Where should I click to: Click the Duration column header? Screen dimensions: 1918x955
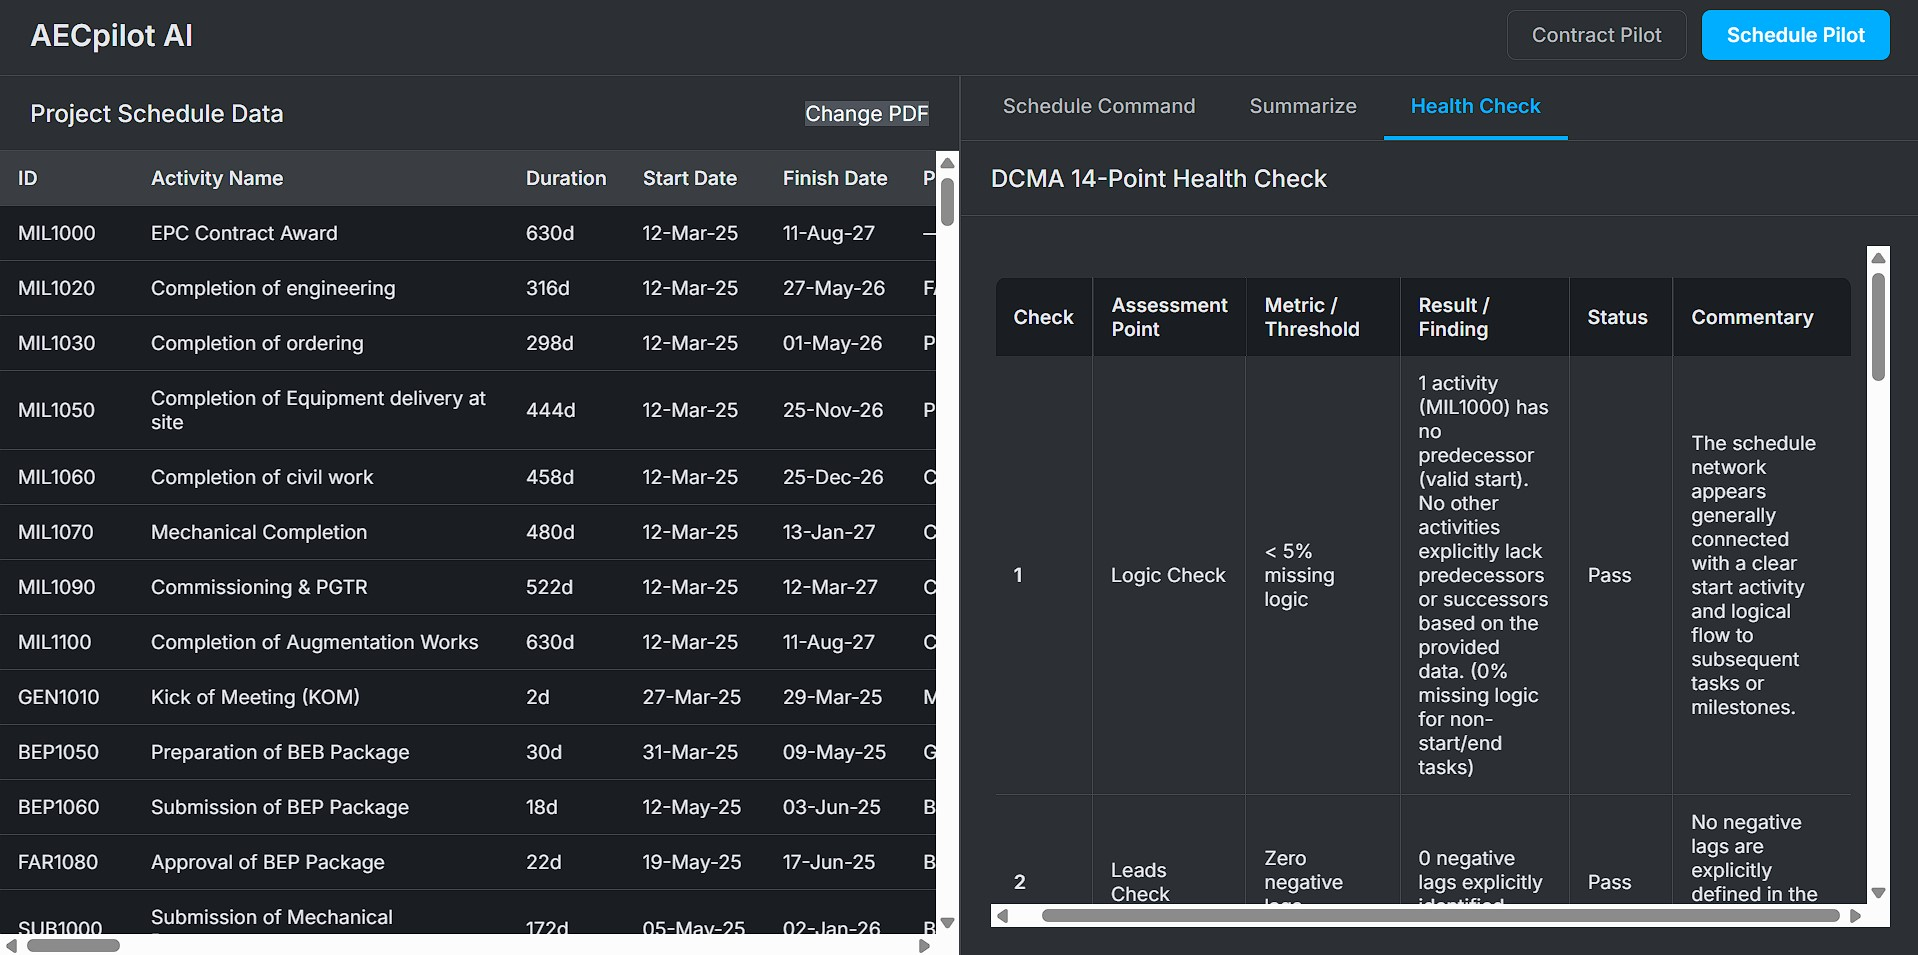click(566, 178)
